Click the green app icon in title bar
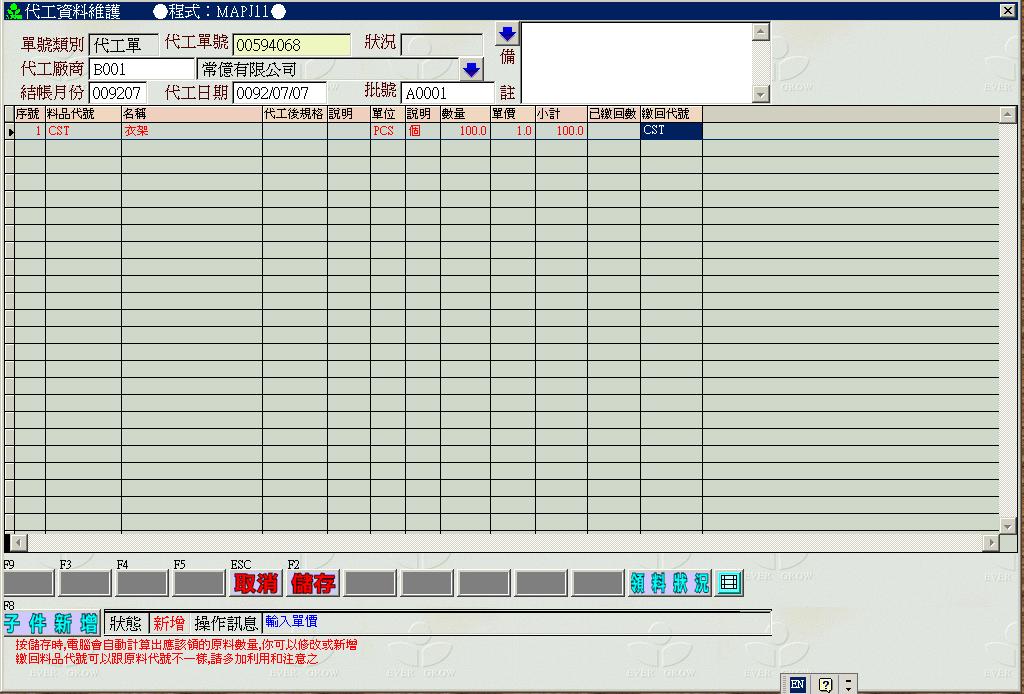 coord(13,11)
